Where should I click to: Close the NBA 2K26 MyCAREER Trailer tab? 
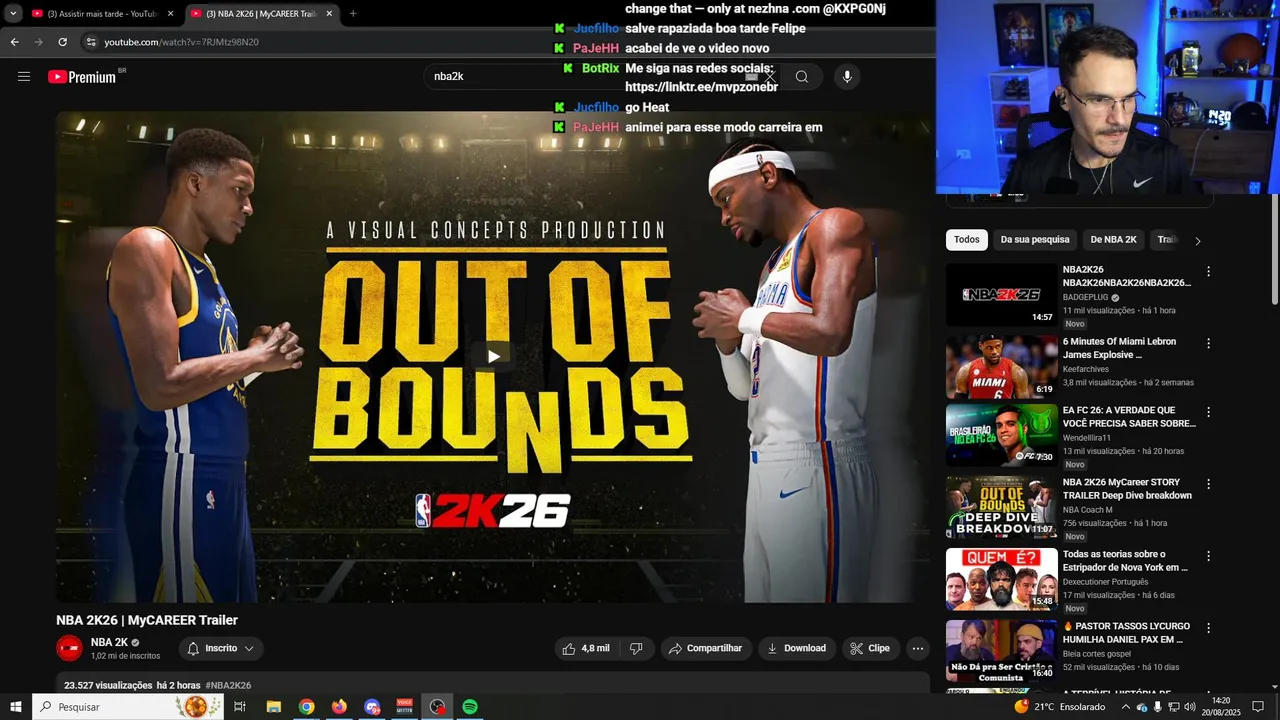click(328, 14)
